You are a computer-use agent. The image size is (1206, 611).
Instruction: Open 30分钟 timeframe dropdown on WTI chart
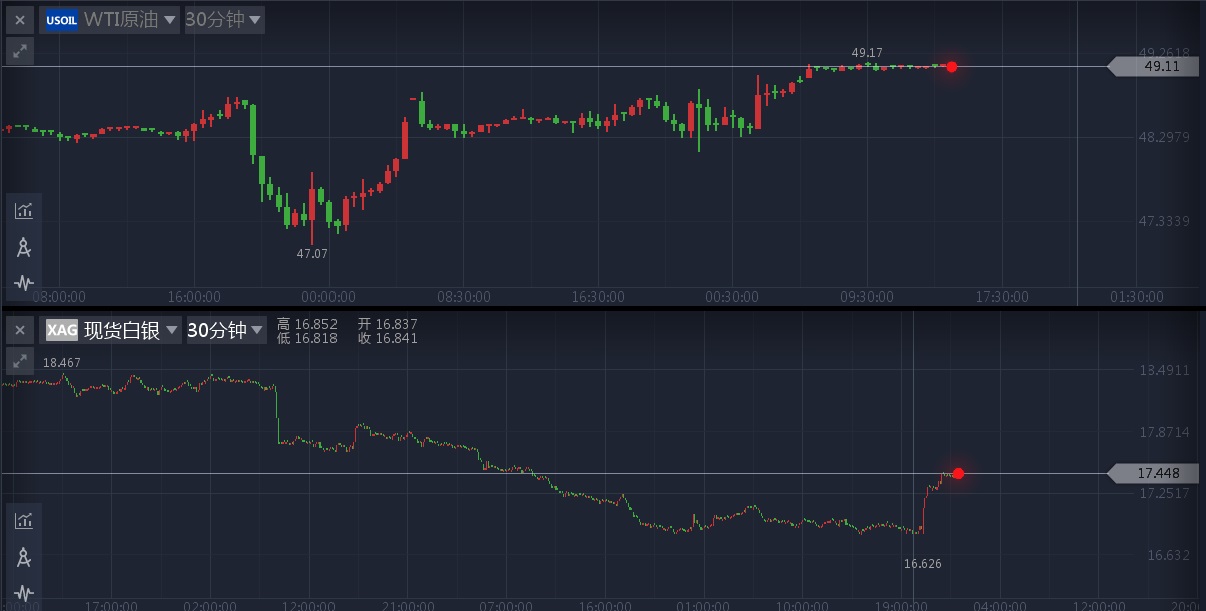point(225,19)
